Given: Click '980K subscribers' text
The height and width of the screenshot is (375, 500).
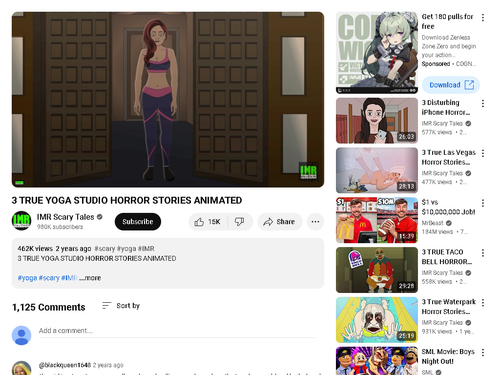Looking at the screenshot, I should tap(60, 227).
